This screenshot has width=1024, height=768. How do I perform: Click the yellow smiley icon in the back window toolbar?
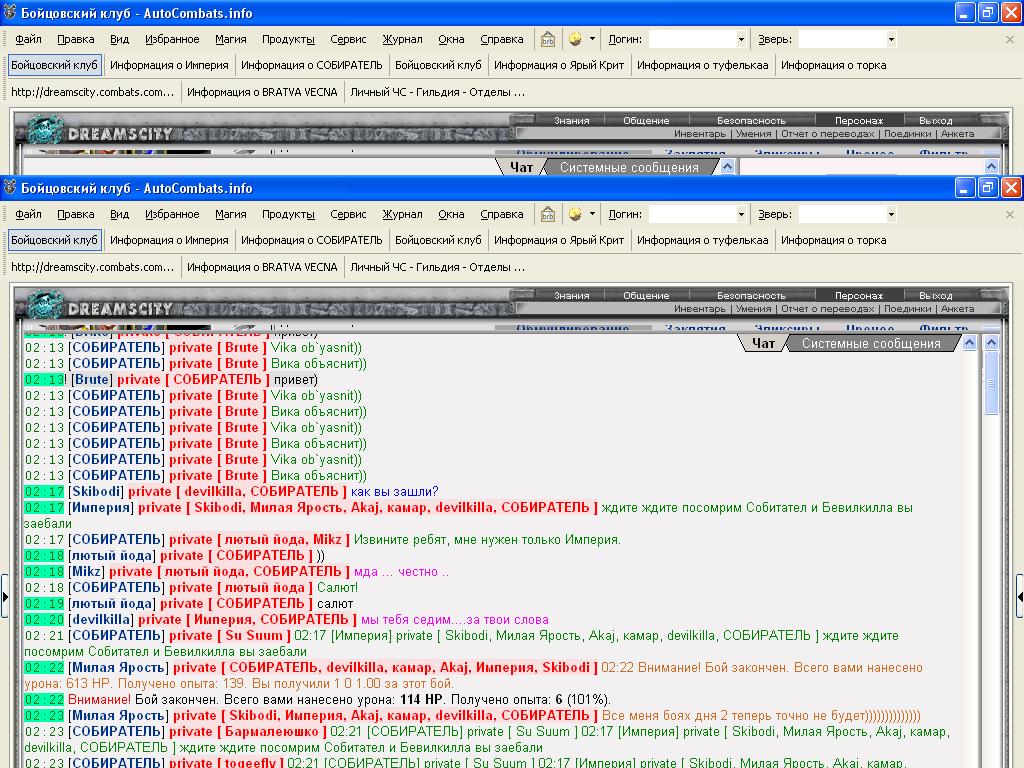point(575,39)
